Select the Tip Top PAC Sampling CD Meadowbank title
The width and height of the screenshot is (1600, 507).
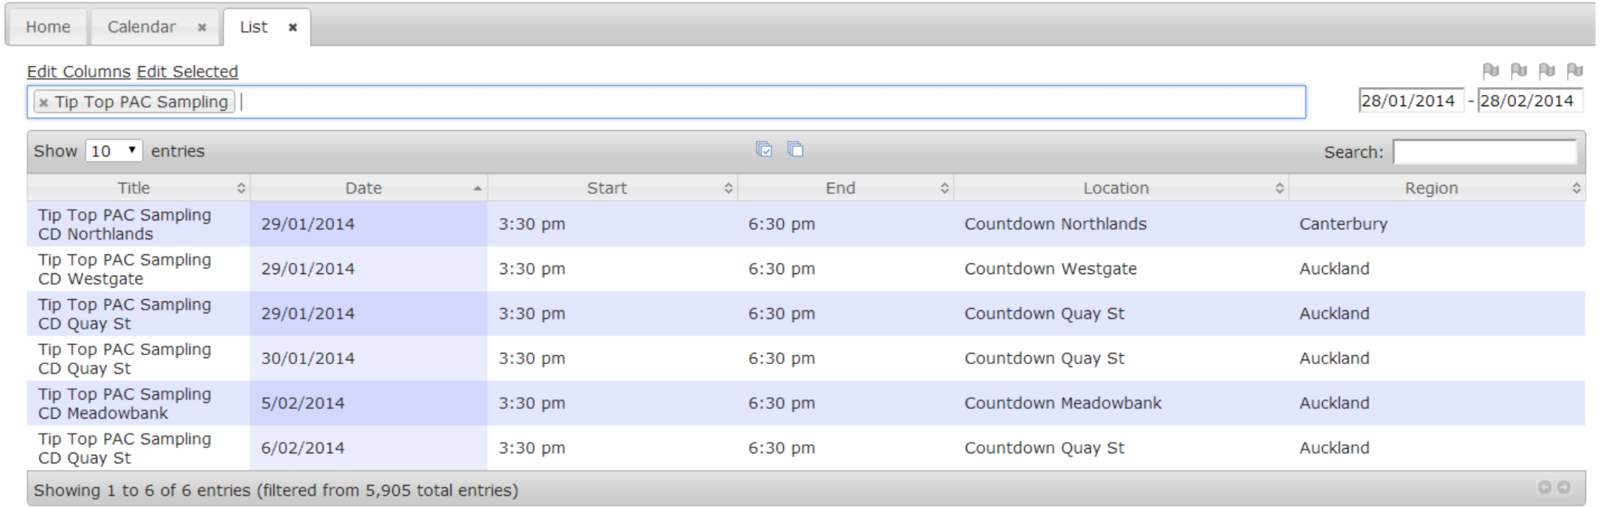tap(125, 403)
